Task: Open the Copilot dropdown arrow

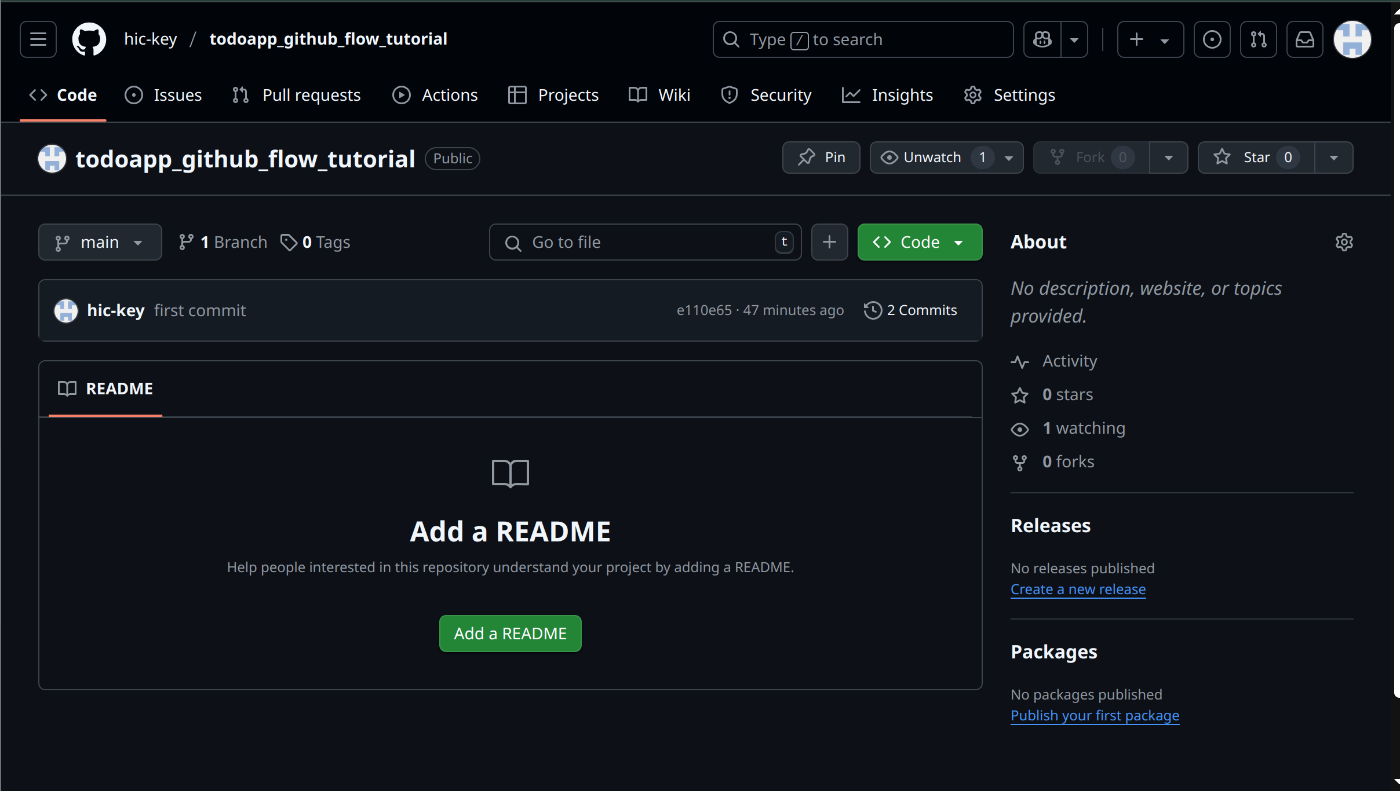Action: point(1074,40)
